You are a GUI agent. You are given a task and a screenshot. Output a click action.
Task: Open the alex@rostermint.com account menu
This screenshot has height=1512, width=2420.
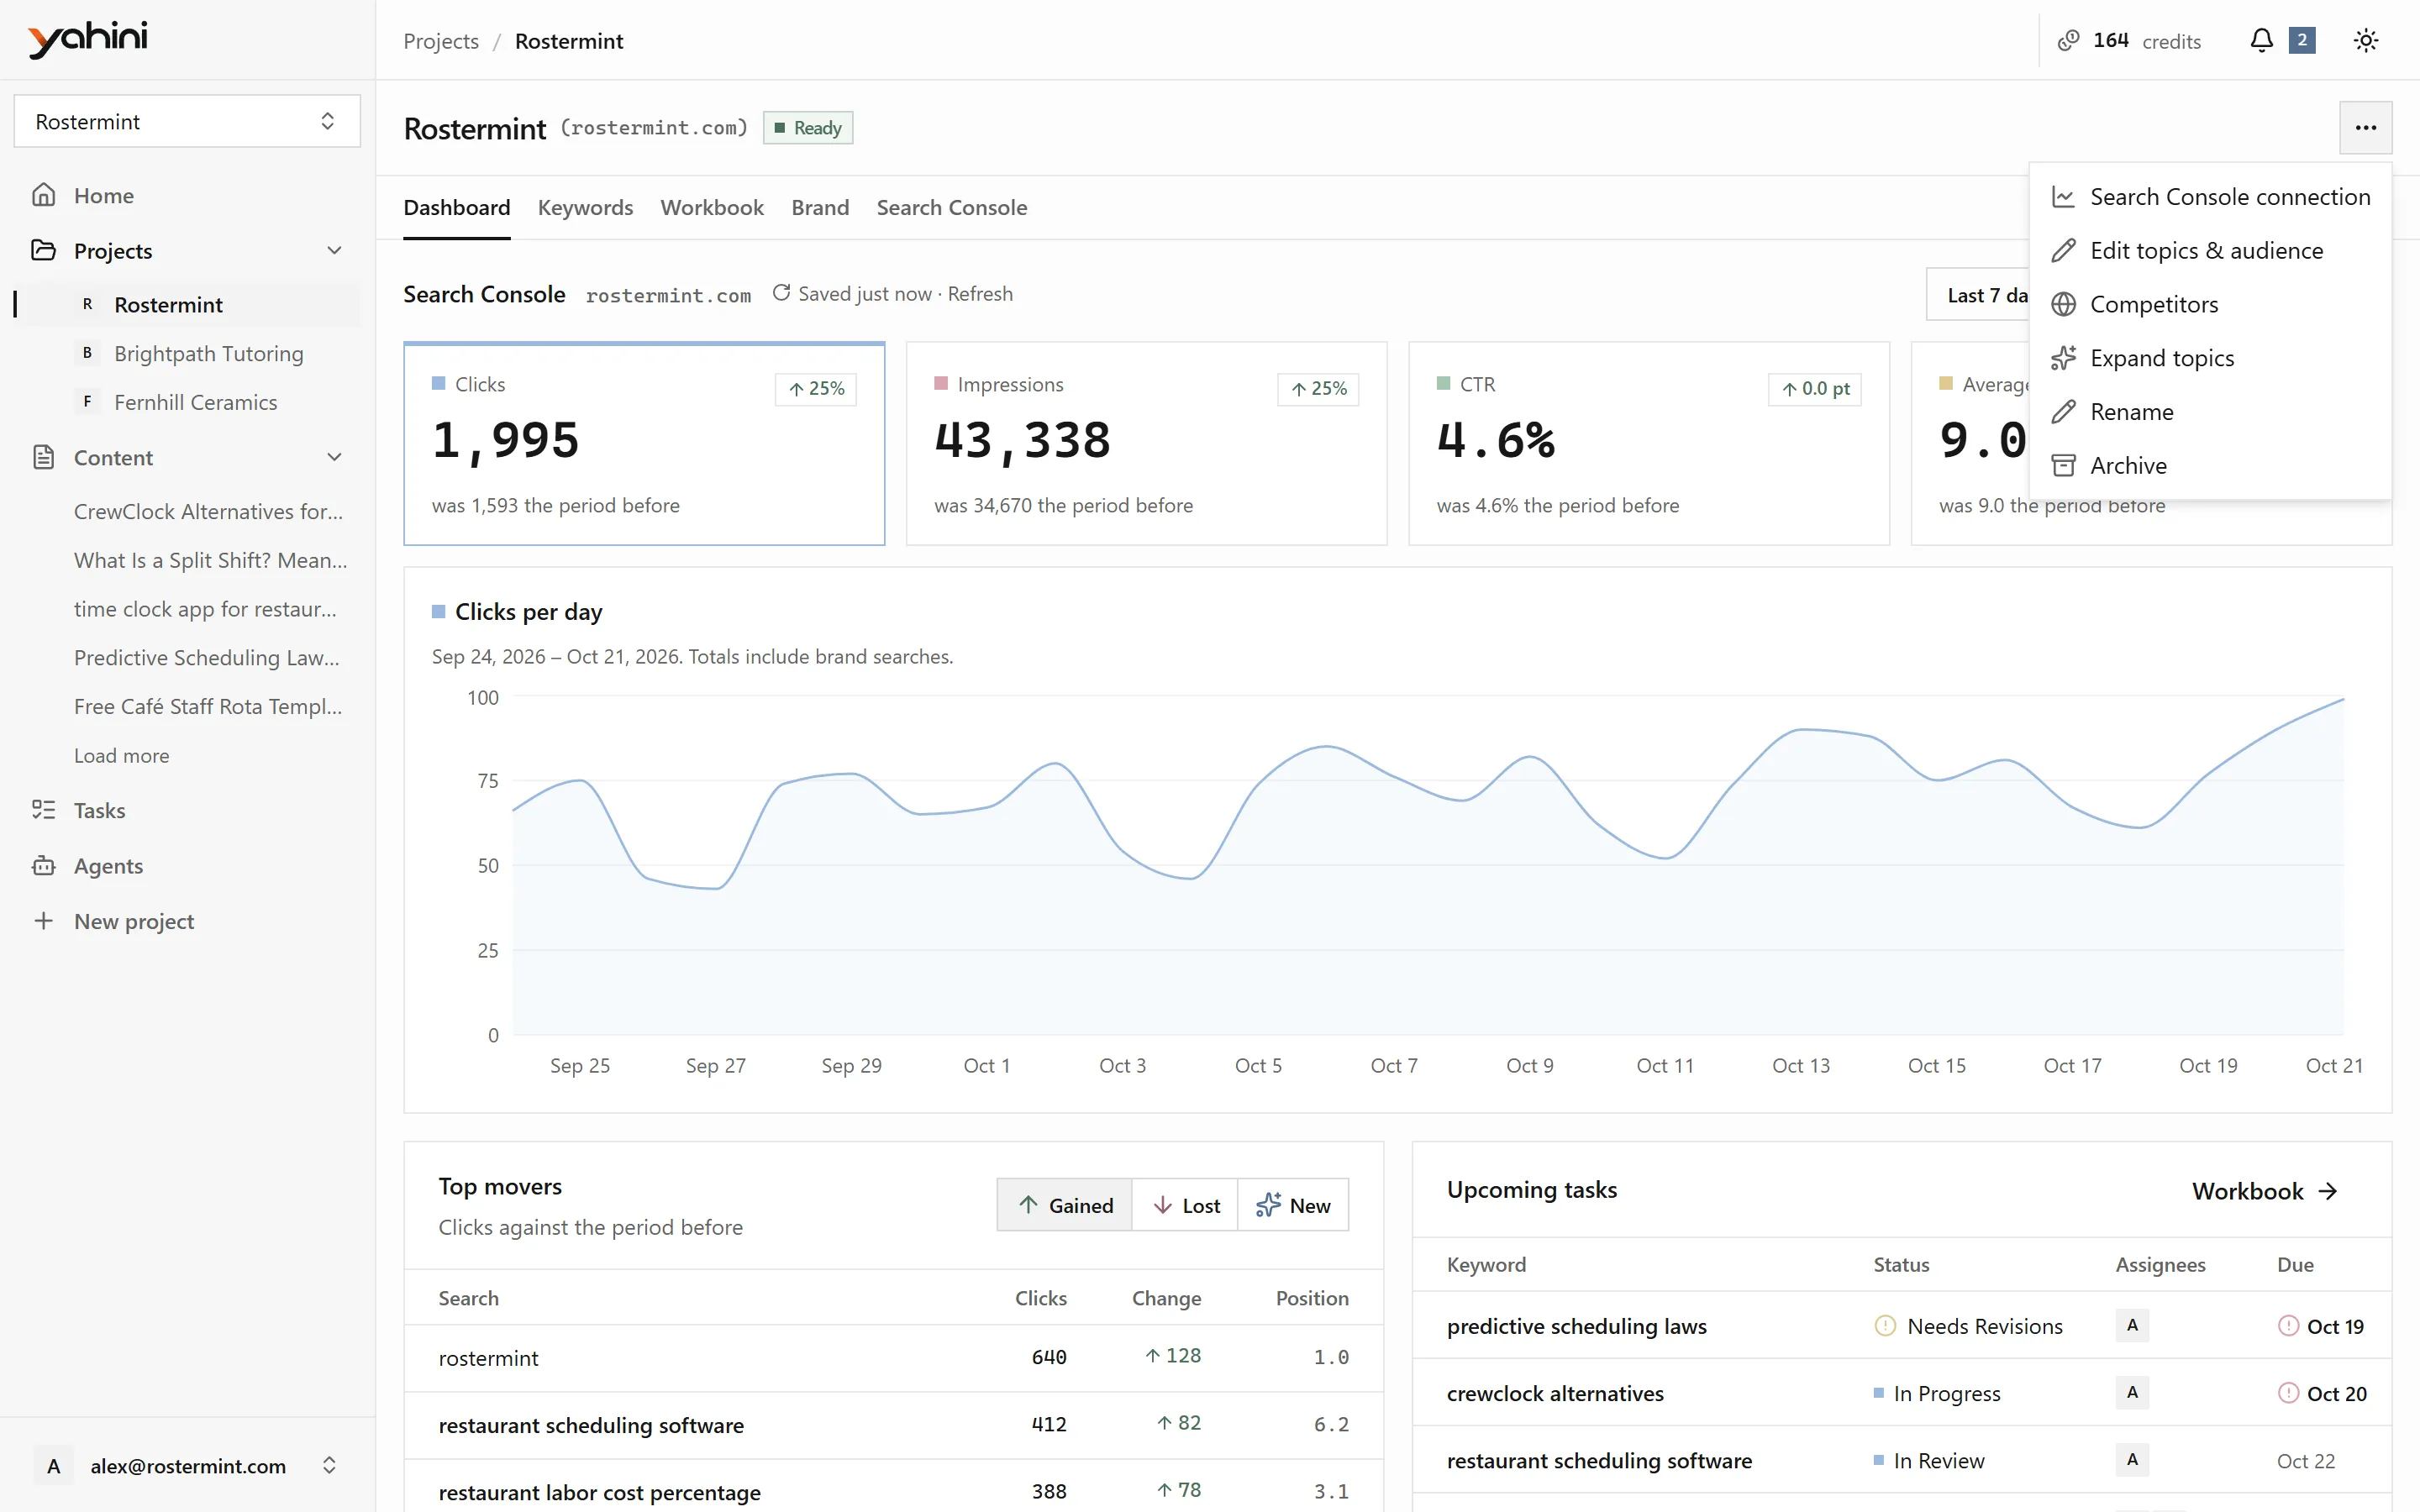[187, 1466]
